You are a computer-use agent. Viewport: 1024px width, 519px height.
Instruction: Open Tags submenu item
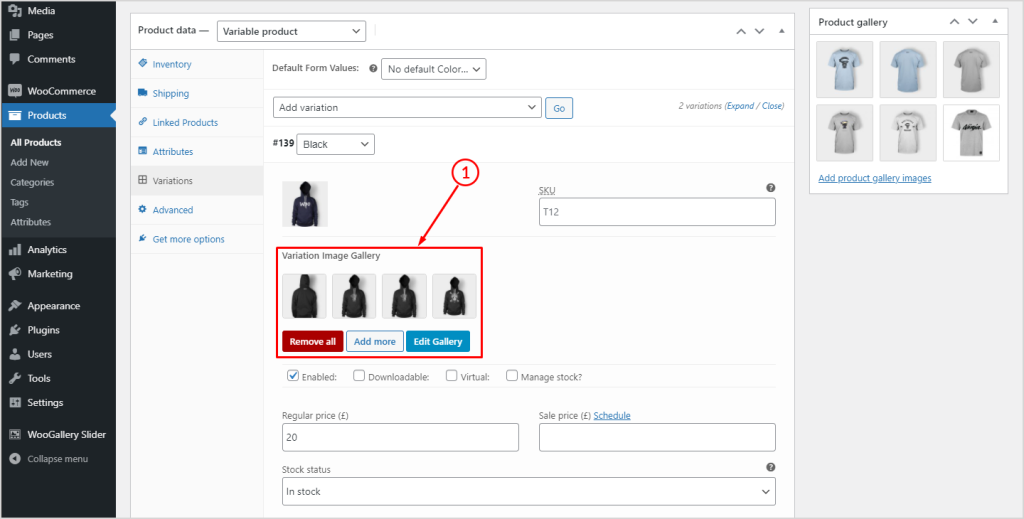(x=19, y=202)
